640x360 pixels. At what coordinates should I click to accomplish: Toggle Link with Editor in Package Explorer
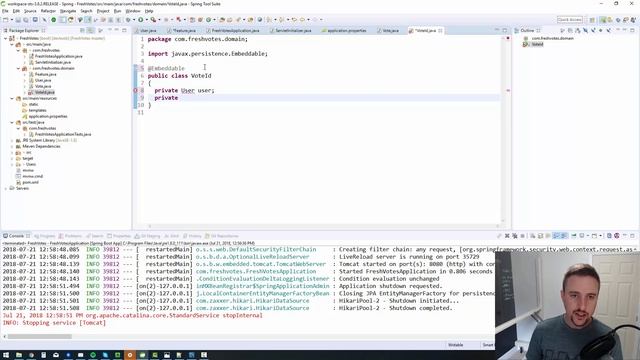(x=91, y=31)
